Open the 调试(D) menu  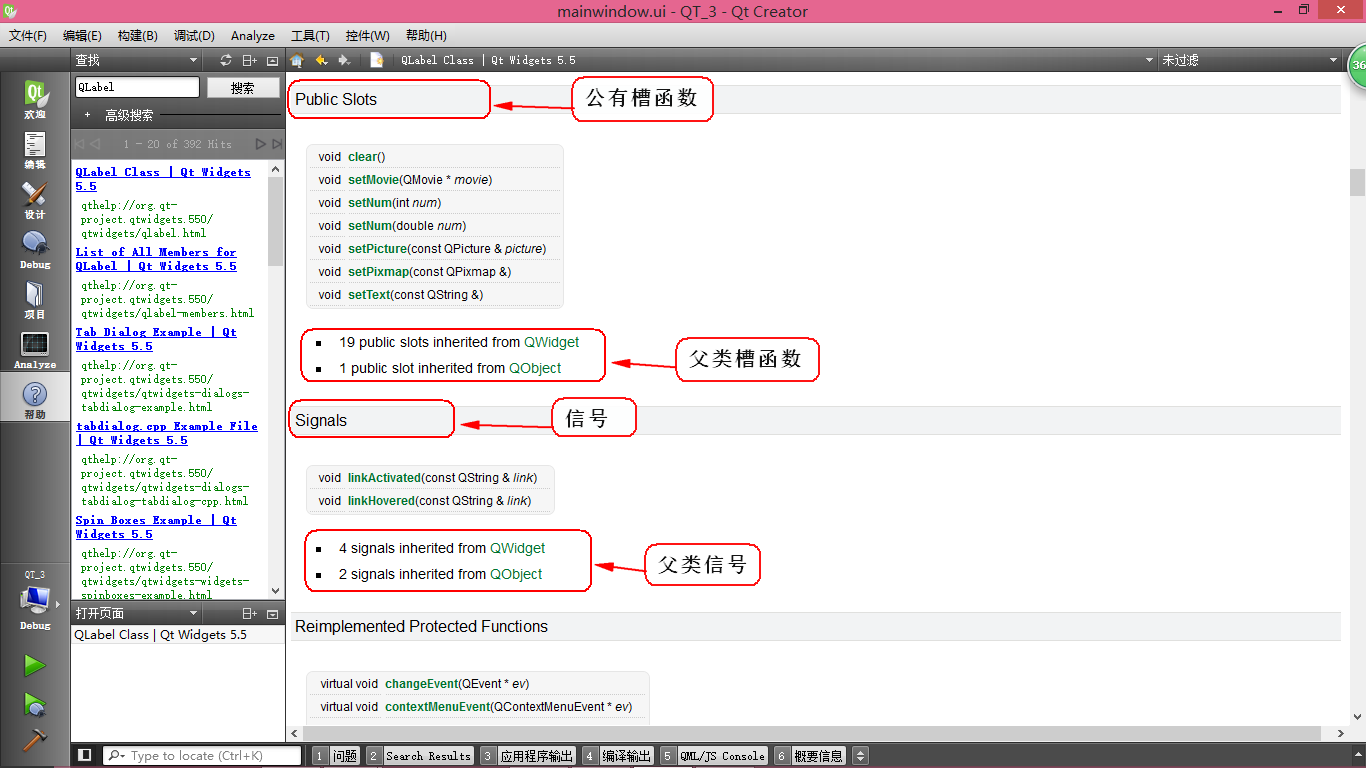pyautogui.click(x=194, y=35)
